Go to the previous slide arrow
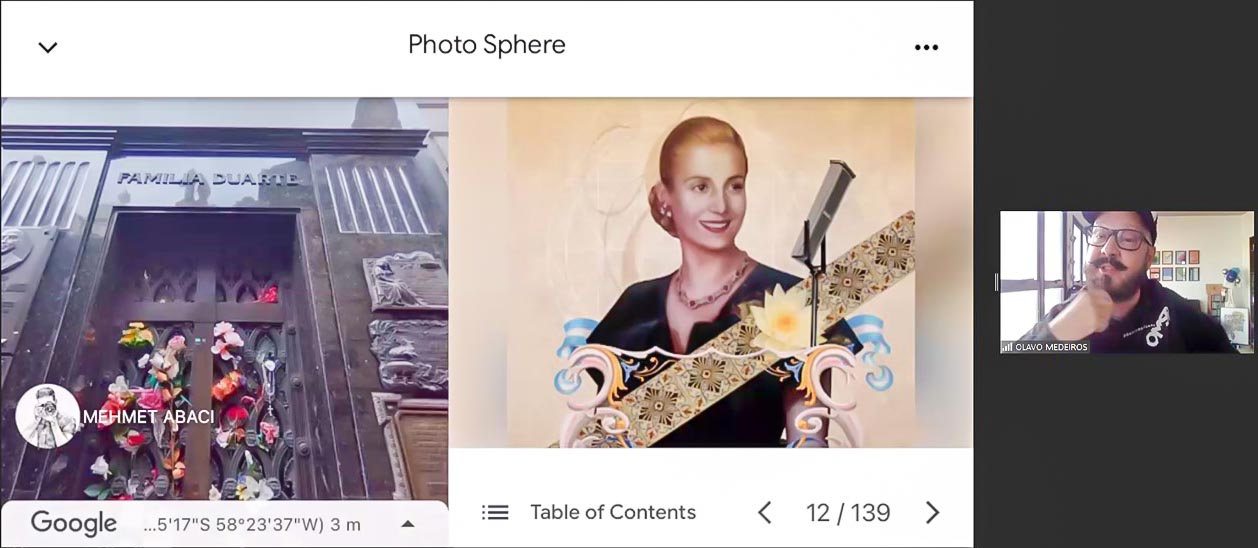 765,513
